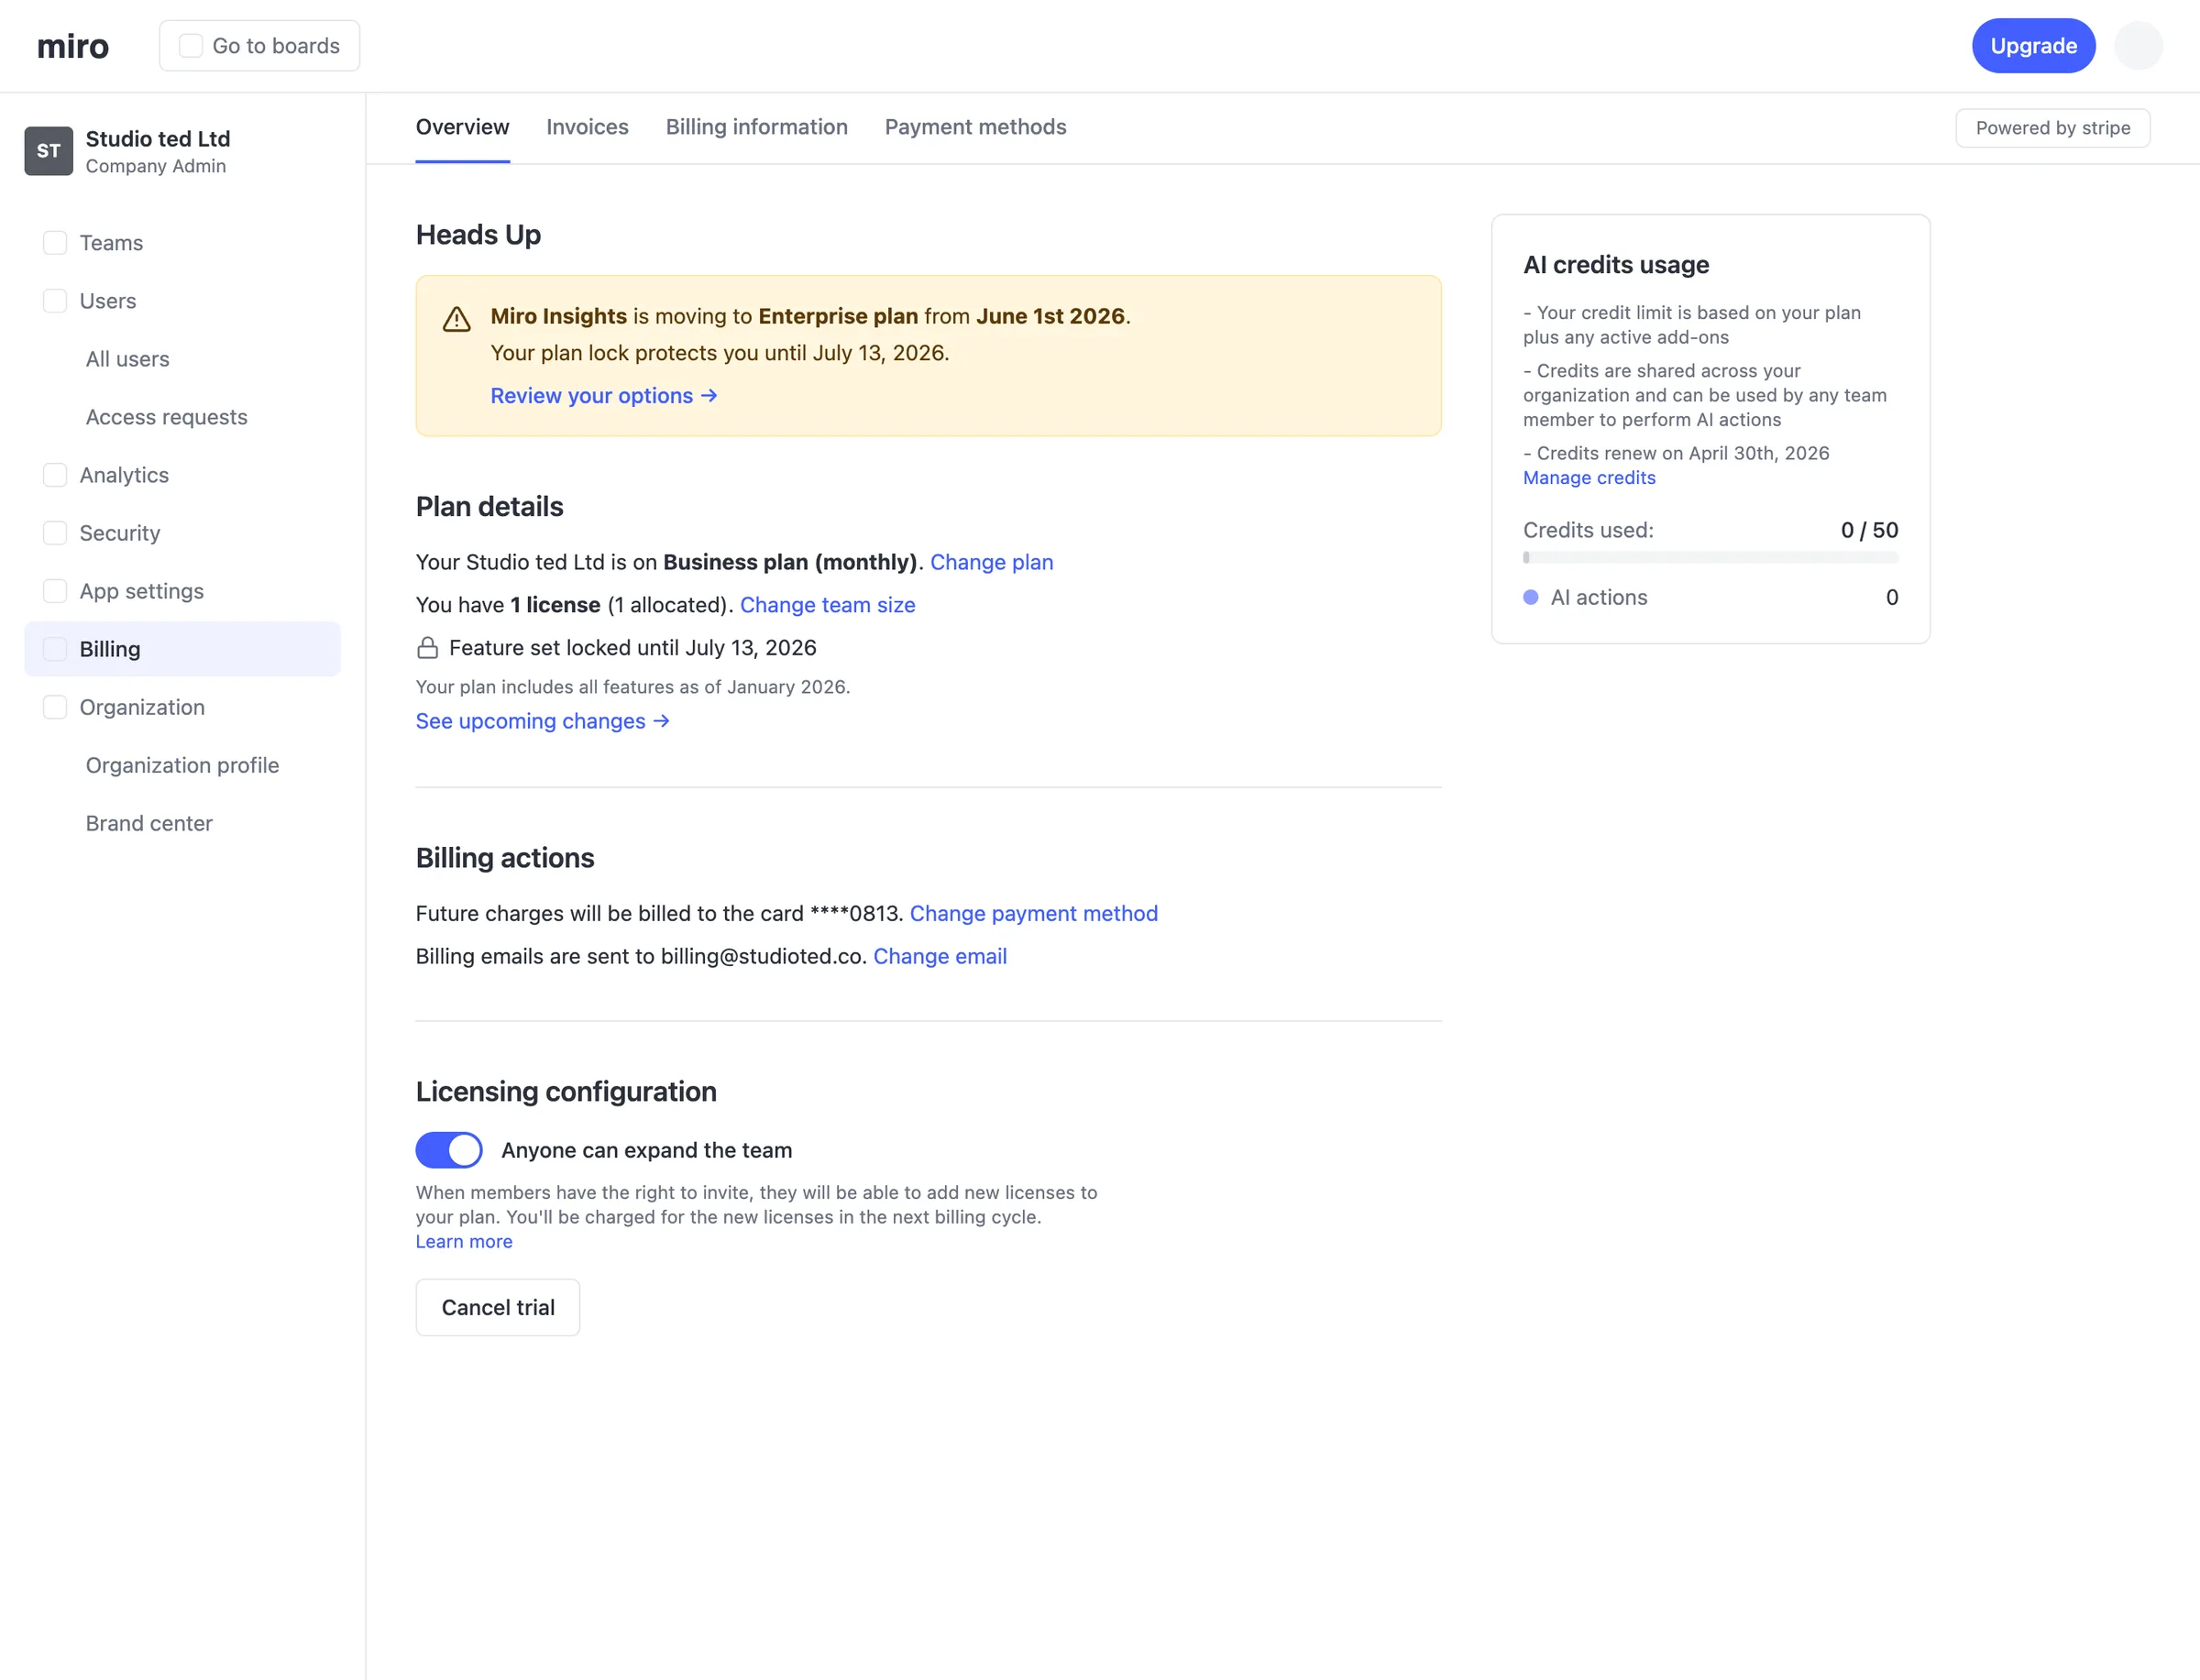
Task: Click the lock icon beside Feature set locked
Action: pos(427,648)
